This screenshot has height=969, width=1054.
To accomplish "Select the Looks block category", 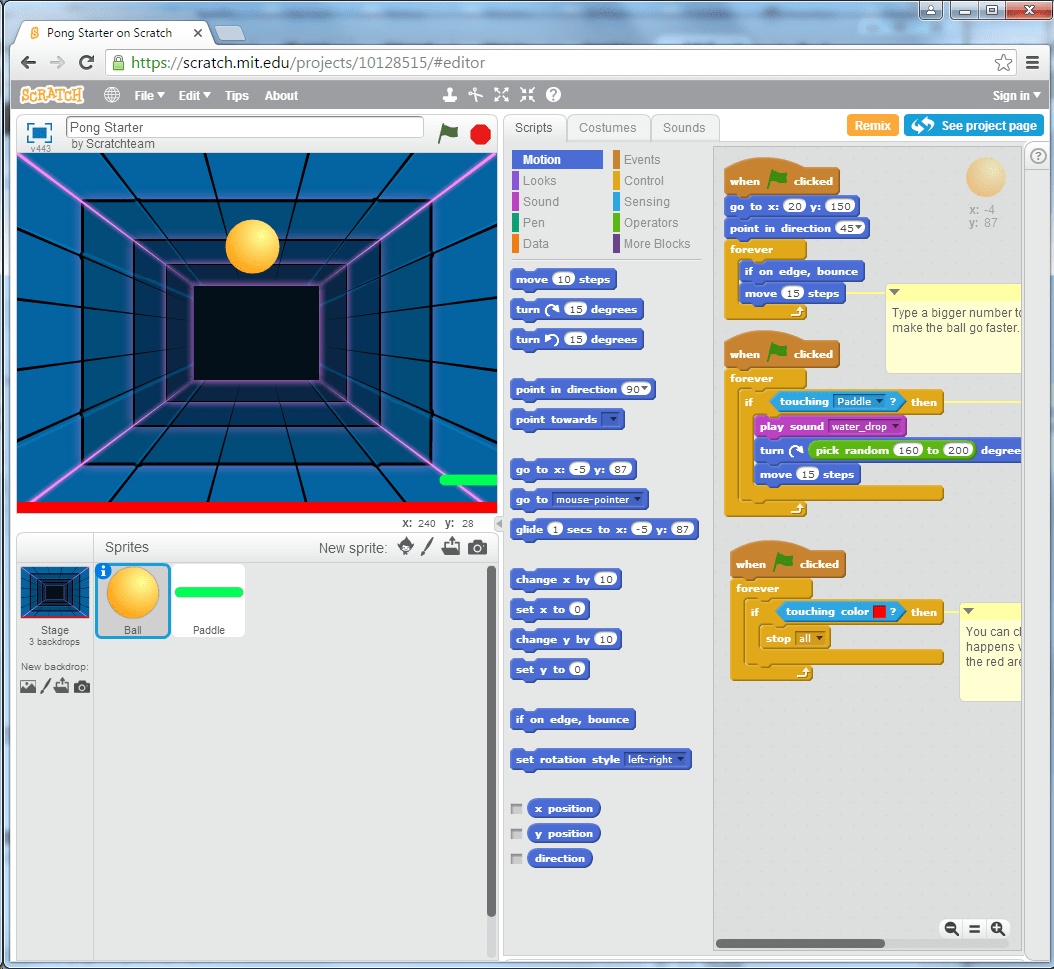I will 539,181.
